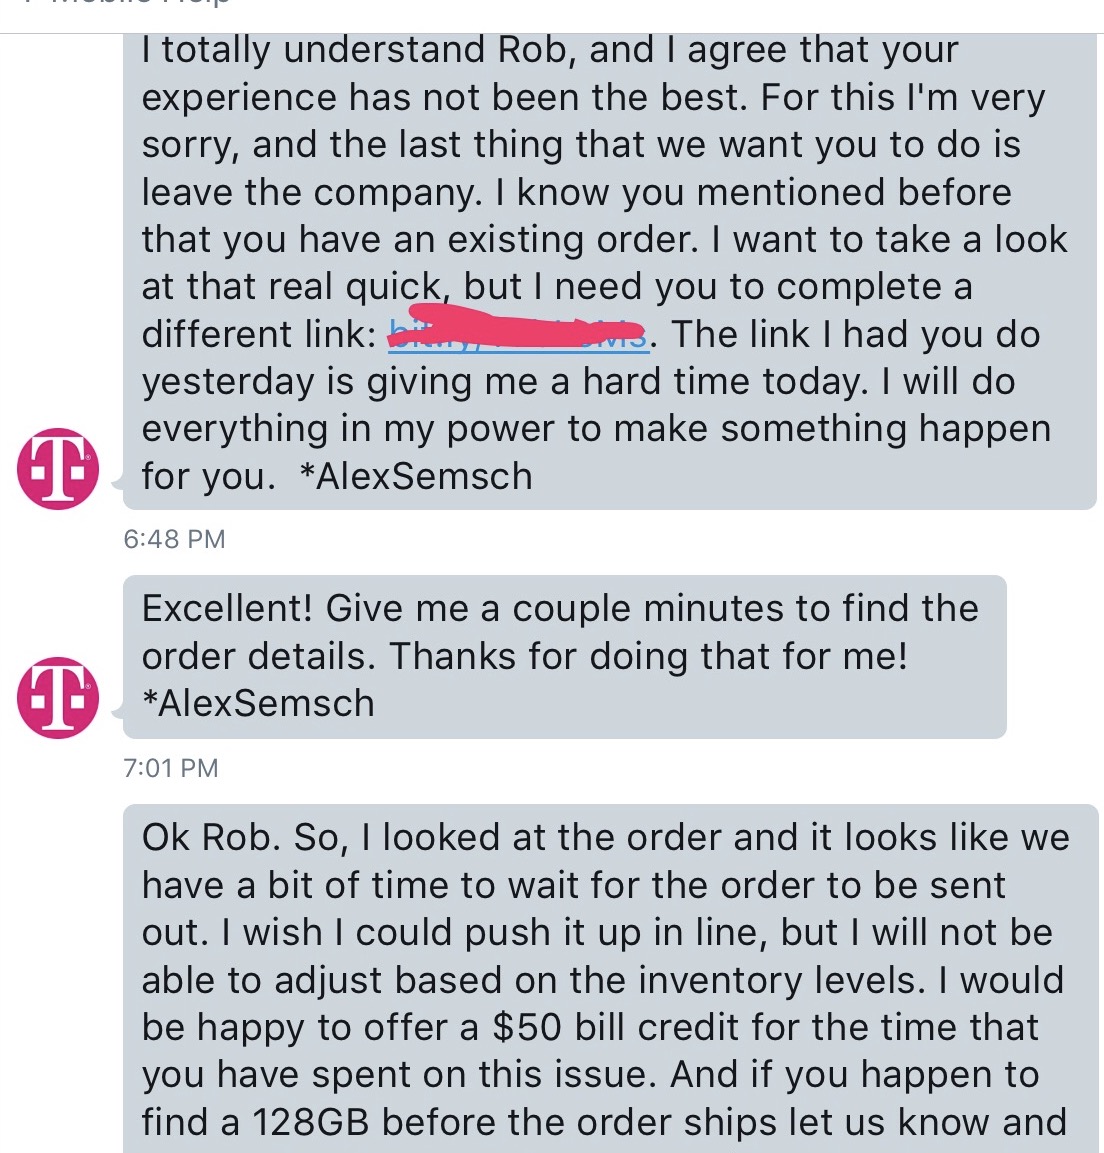Tap the word 'yesterday' in first message

pos(233,383)
